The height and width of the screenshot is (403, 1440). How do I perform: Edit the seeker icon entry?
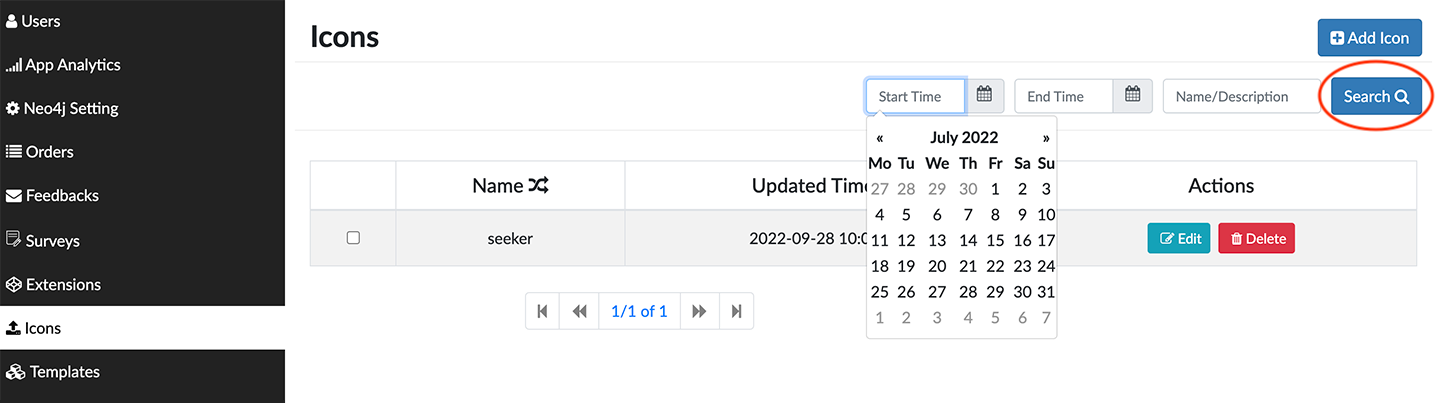[x=1179, y=238]
